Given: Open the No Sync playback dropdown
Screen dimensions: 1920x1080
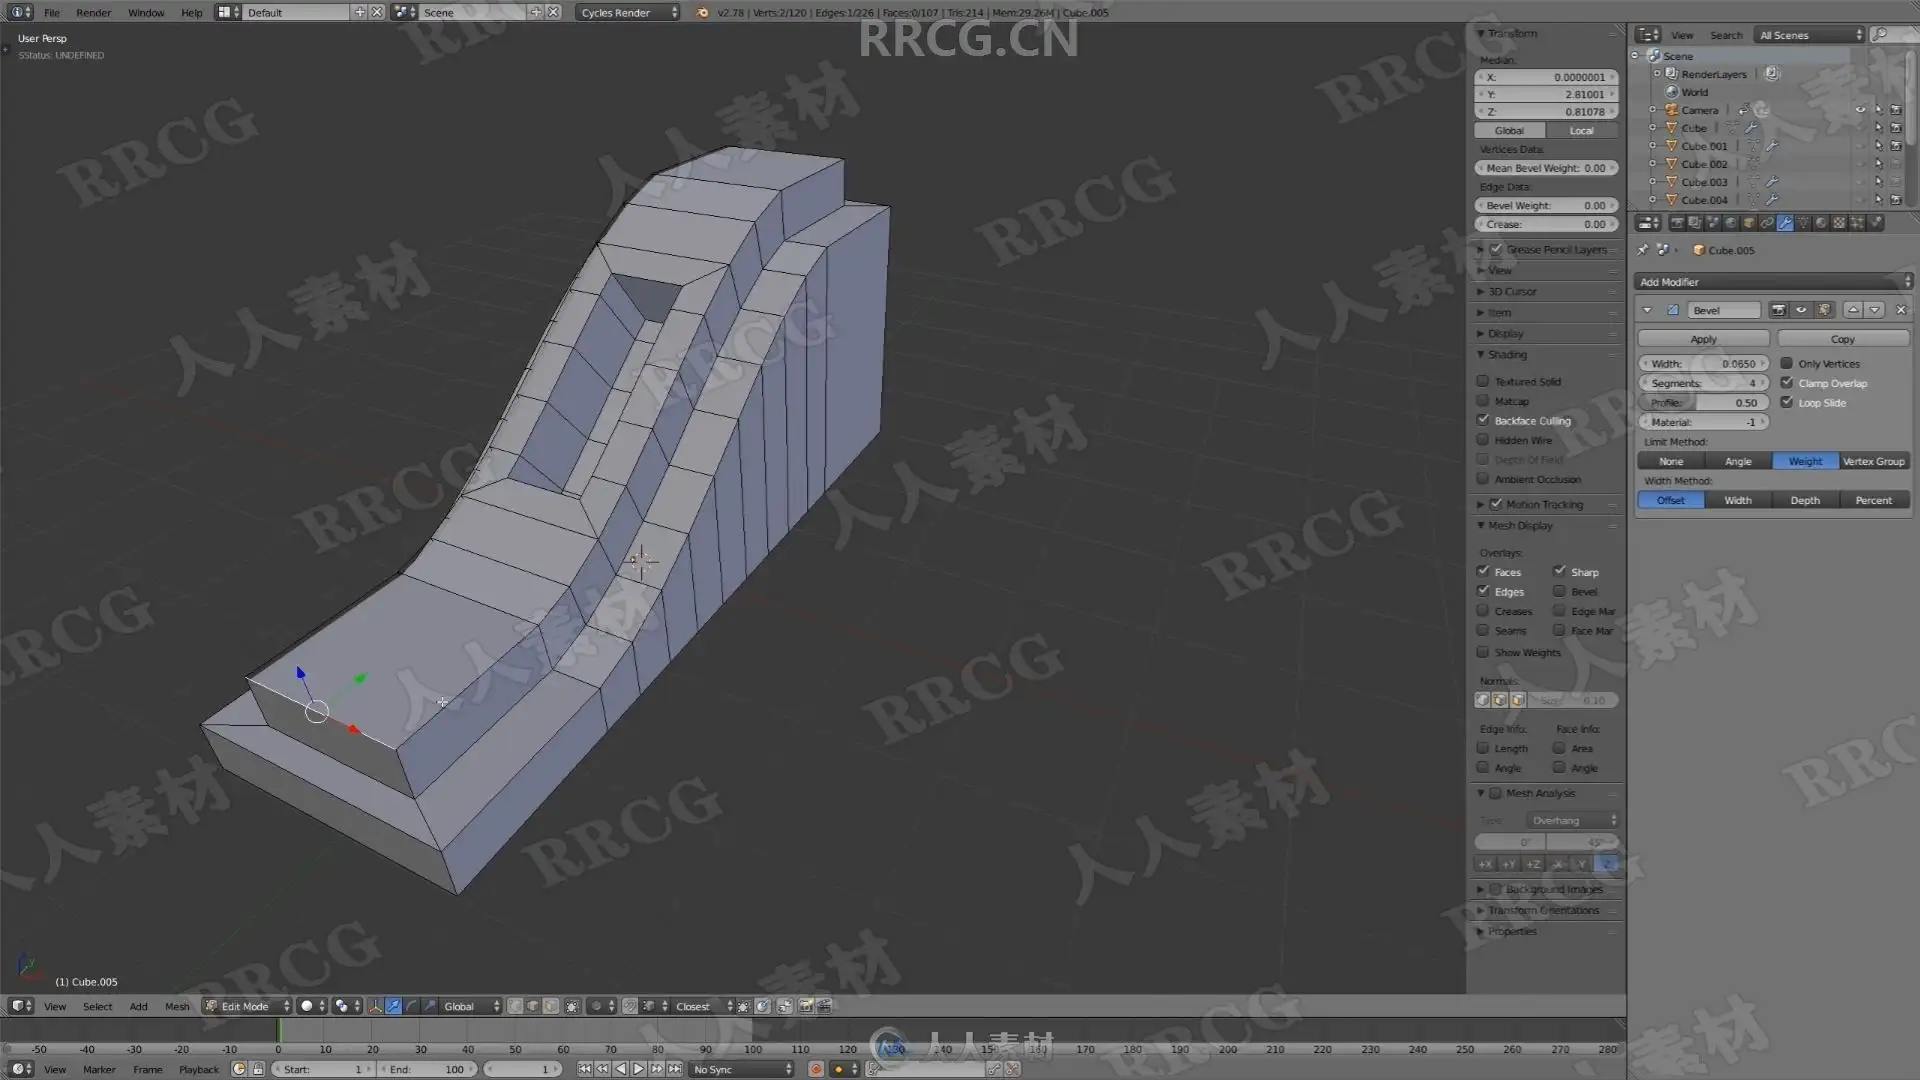Looking at the screenshot, I should click(x=742, y=1069).
